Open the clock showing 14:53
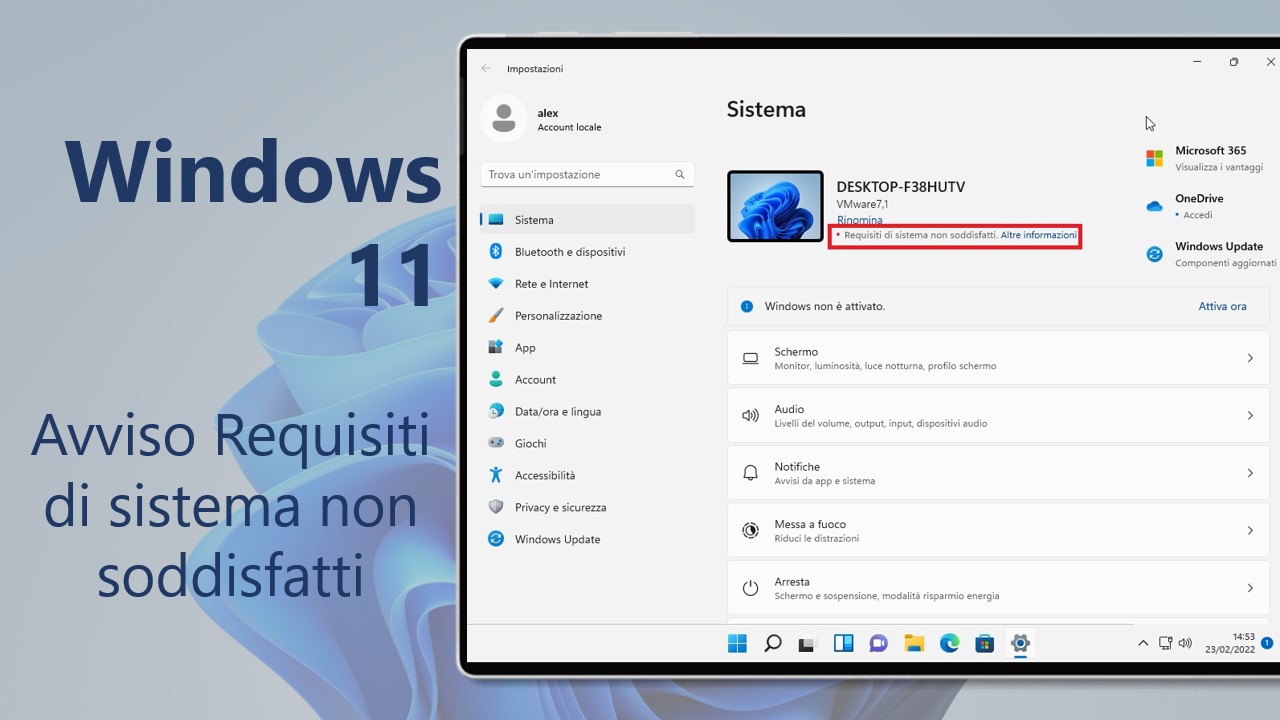The width and height of the screenshot is (1280, 720). 1229,643
